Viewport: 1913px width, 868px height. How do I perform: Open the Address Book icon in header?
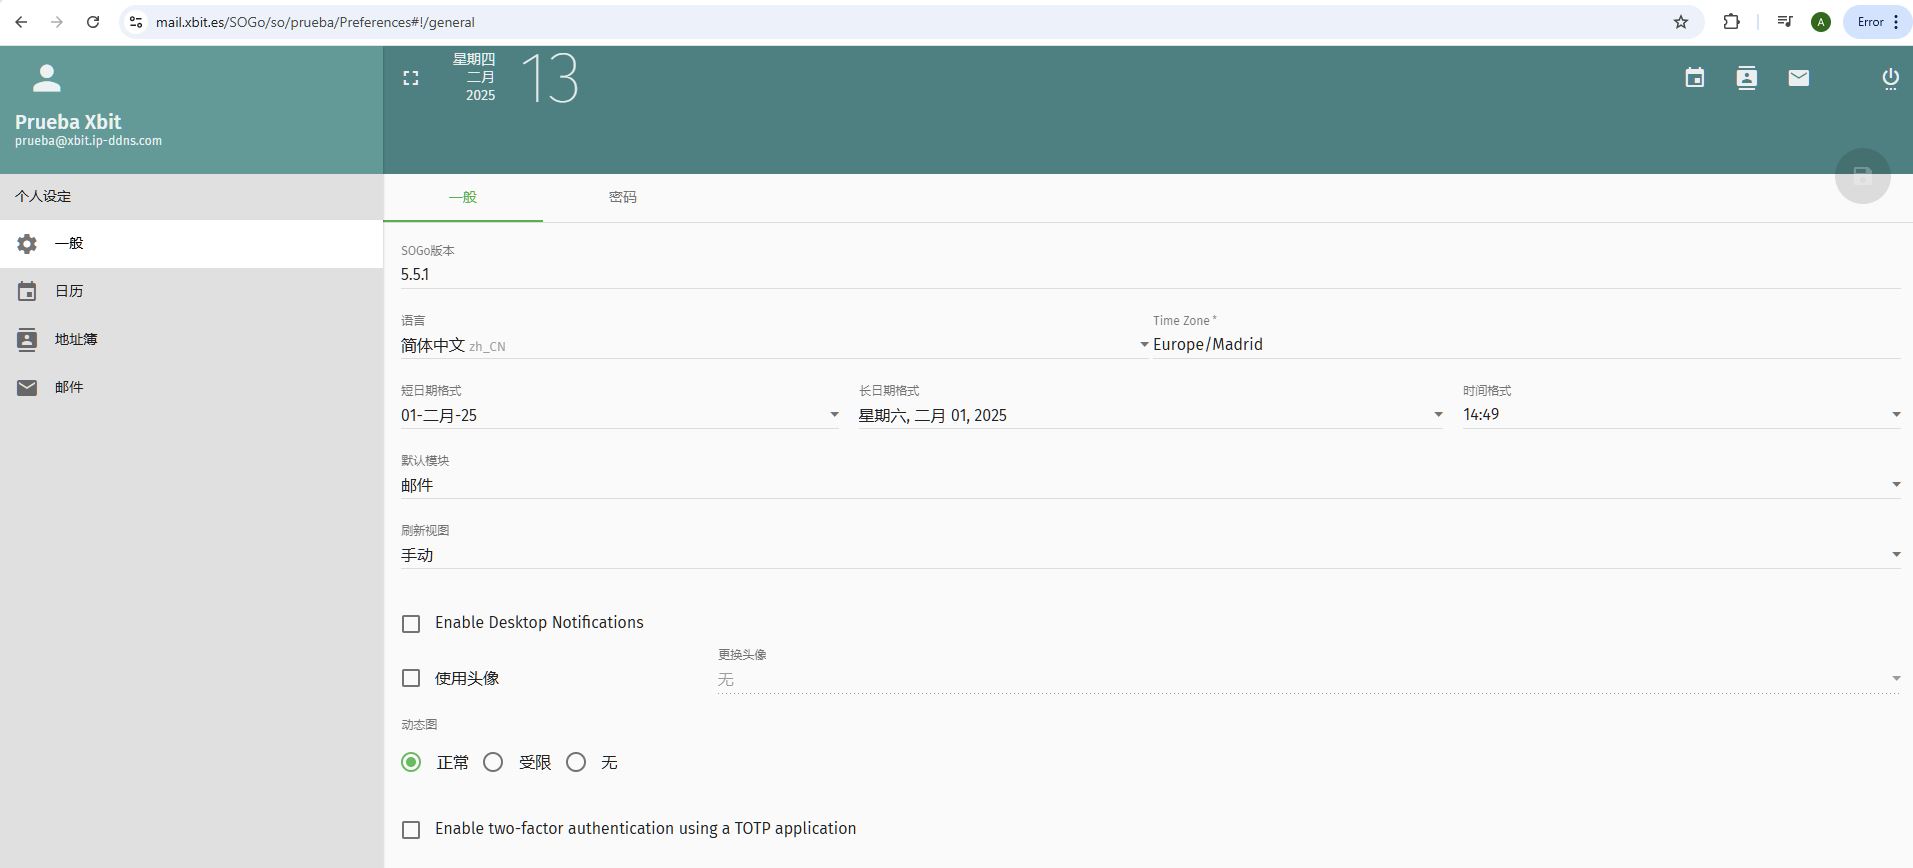[1746, 78]
